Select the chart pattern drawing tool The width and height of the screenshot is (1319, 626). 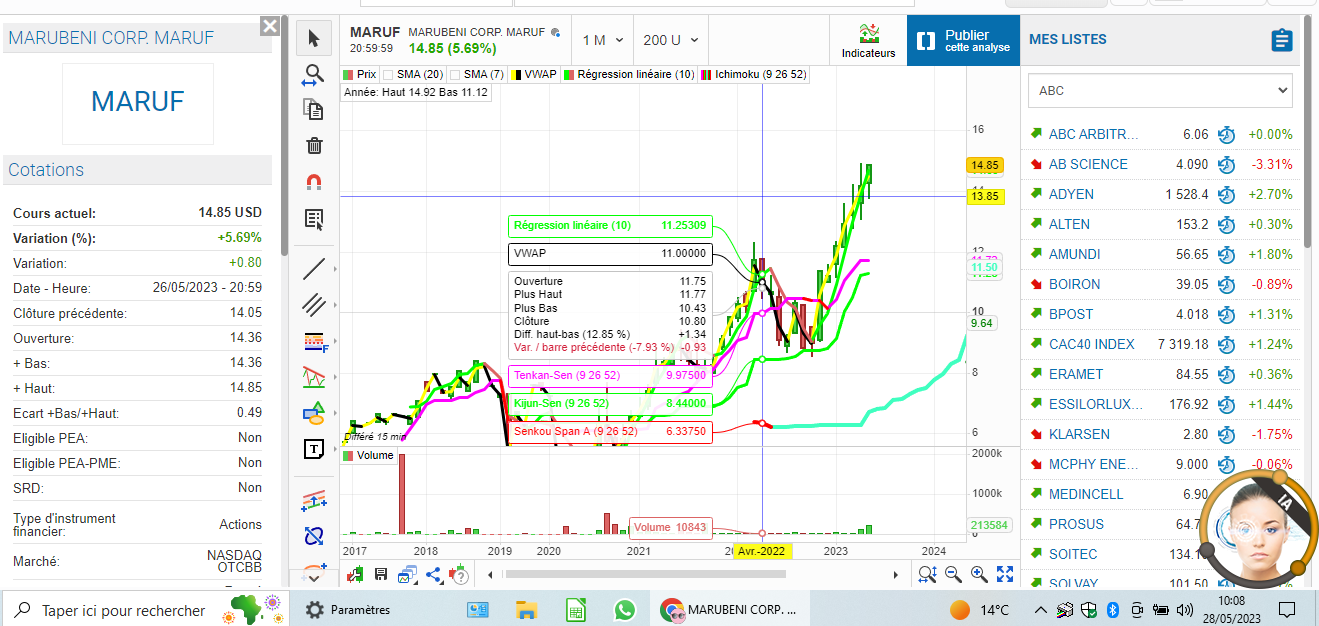pyautogui.click(x=314, y=377)
